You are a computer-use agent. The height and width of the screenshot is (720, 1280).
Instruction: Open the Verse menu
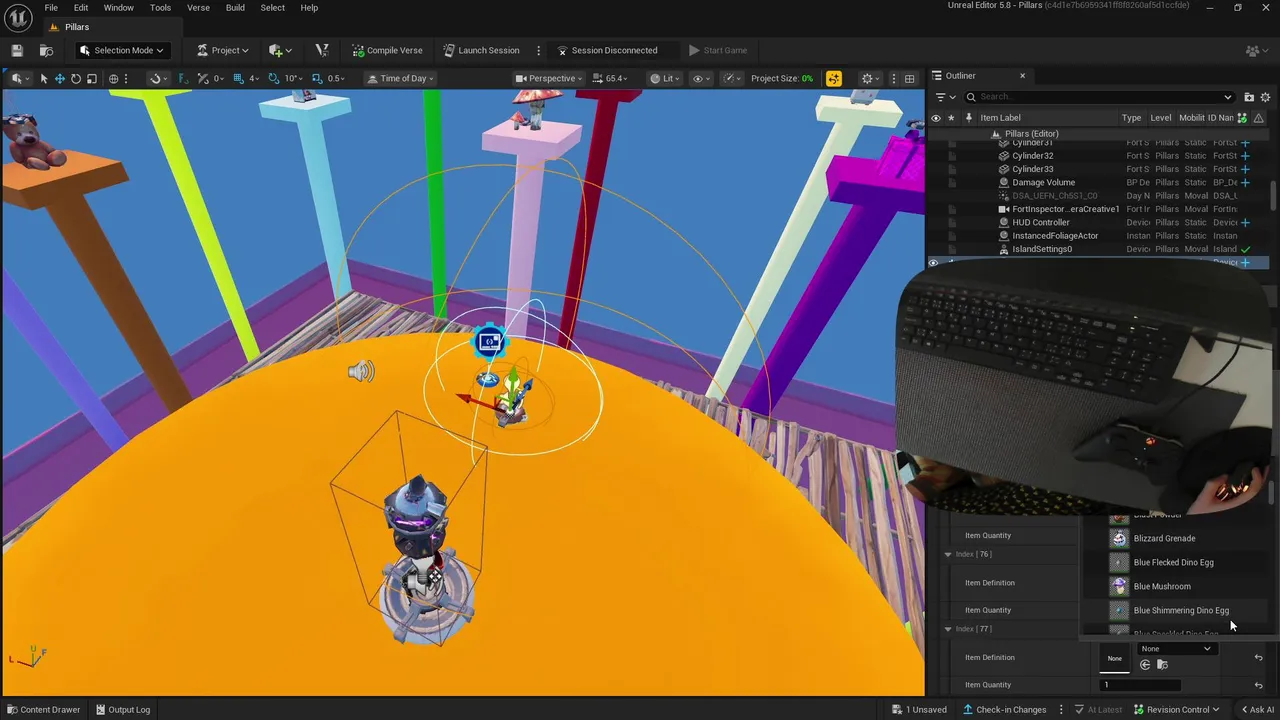(x=198, y=7)
